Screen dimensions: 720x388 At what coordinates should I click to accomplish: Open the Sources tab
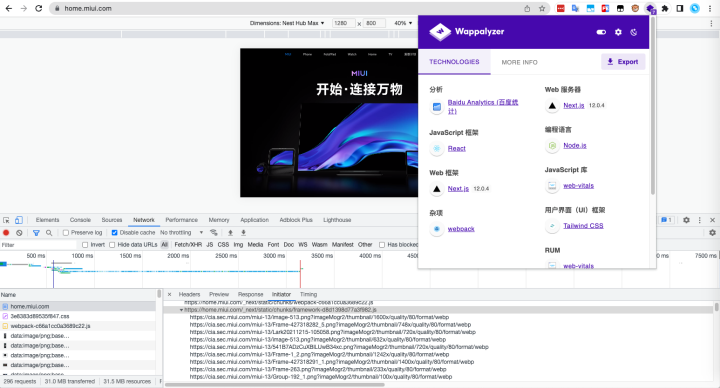112,220
